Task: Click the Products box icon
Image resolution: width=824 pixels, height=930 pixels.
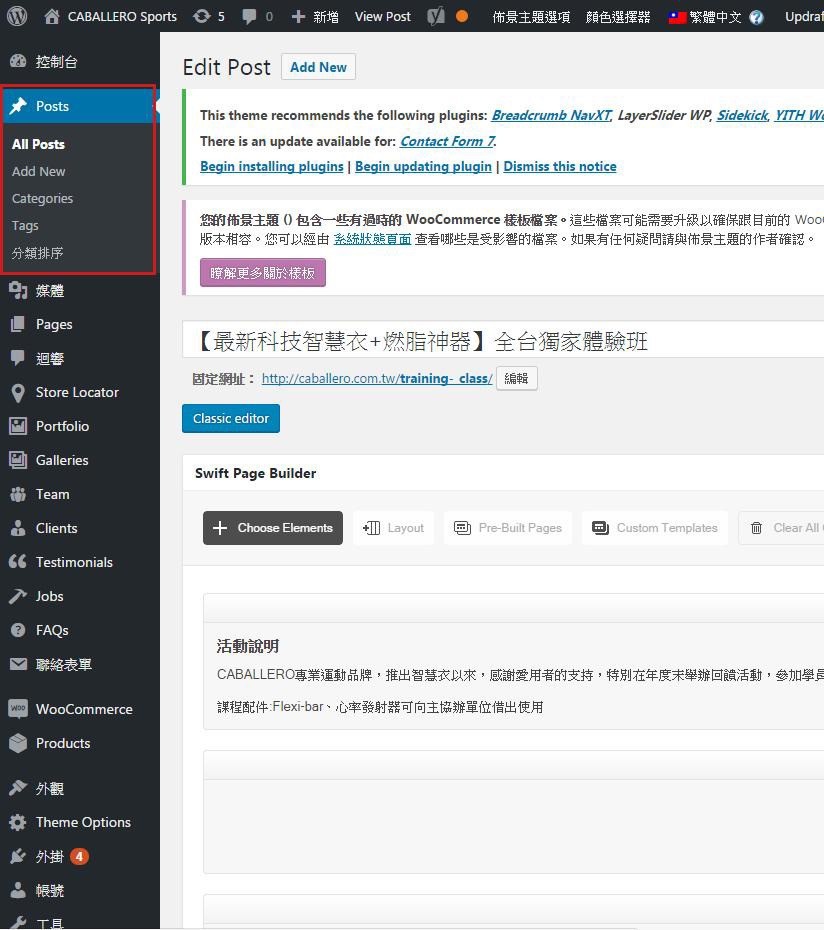Action: pyautogui.click(x=18, y=743)
